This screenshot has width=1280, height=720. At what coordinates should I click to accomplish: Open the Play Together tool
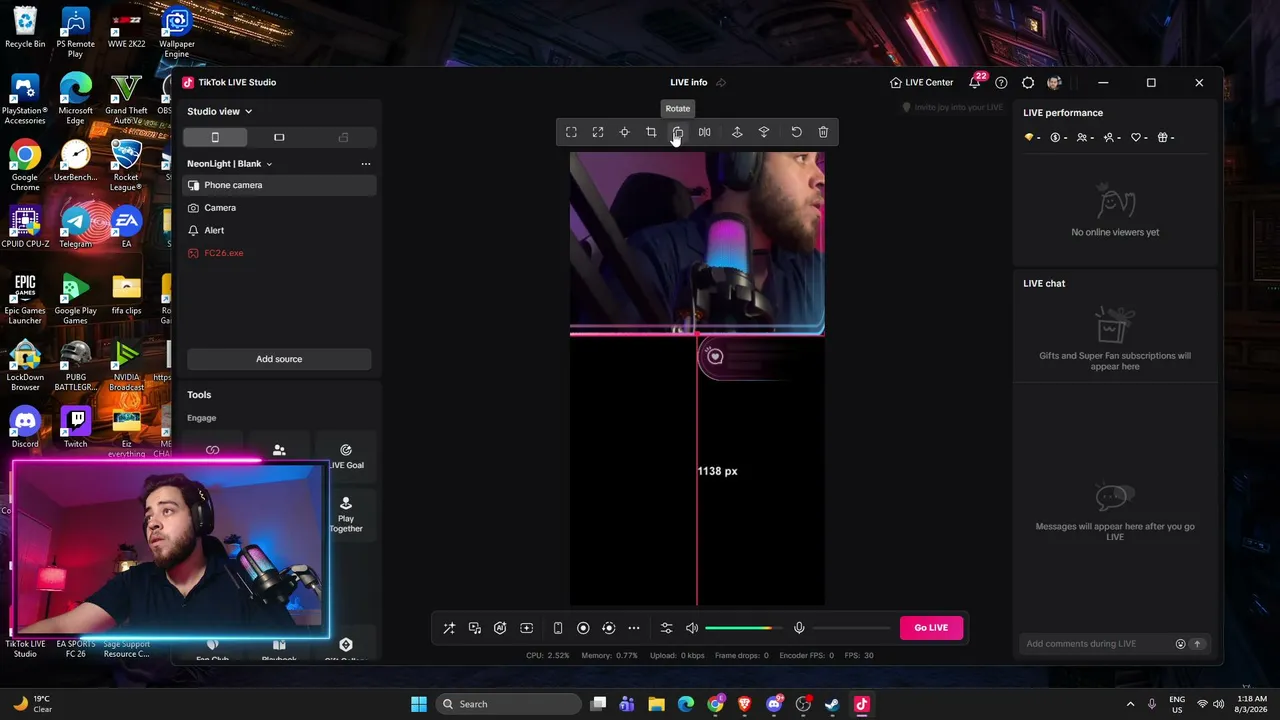coord(346,515)
